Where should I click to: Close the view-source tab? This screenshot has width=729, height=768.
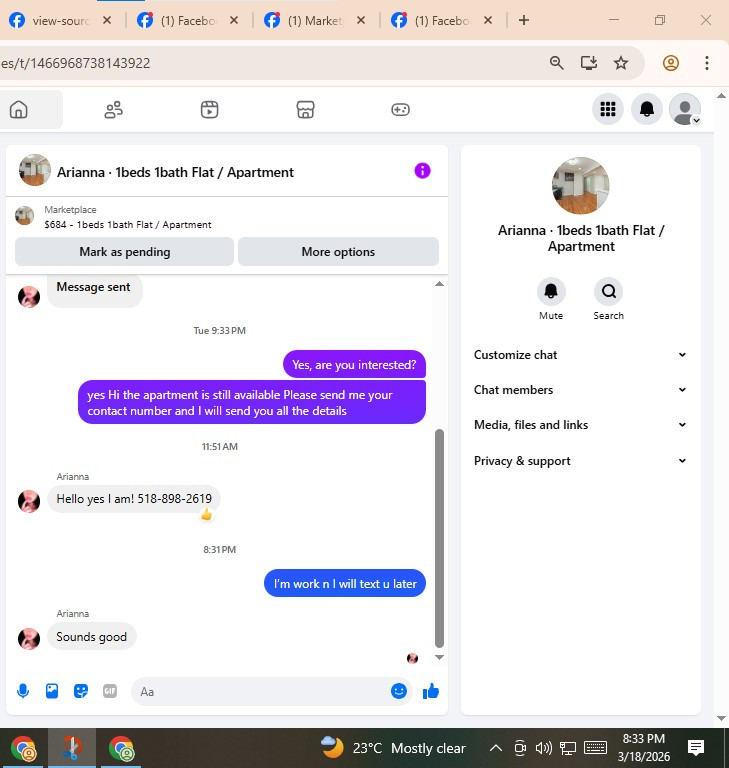pos(107,20)
